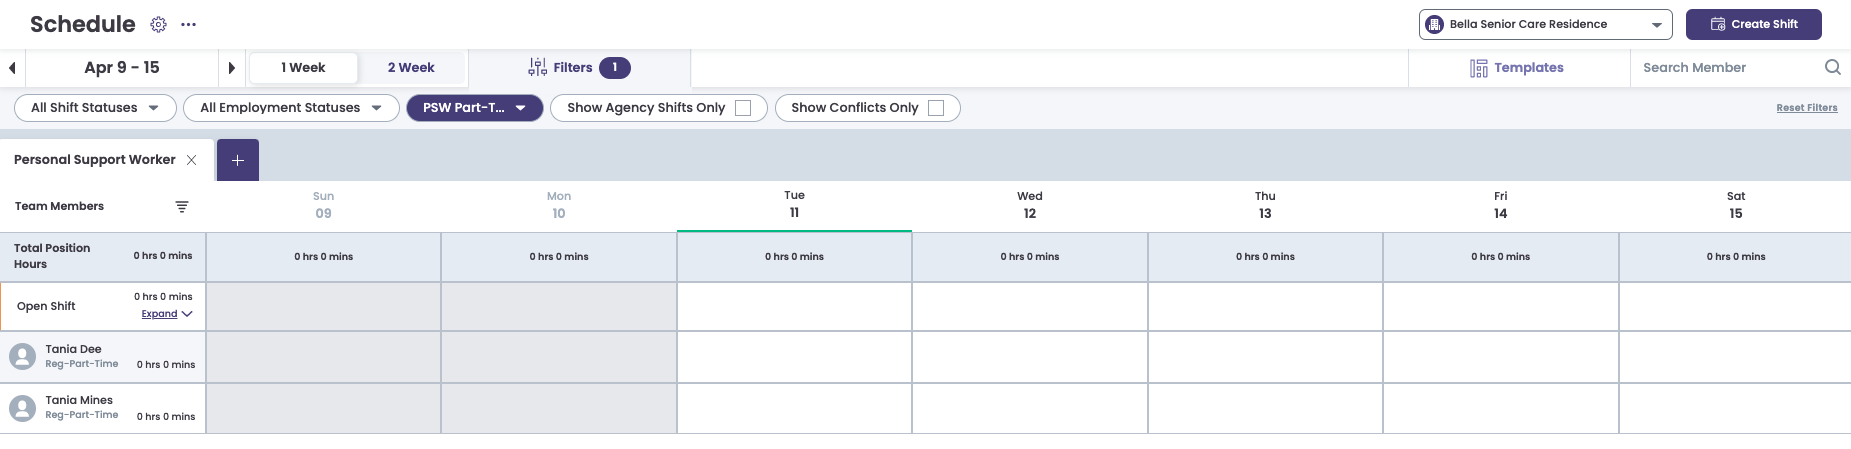Add a new position tab with plus
The image size is (1851, 449).
click(x=238, y=160)
